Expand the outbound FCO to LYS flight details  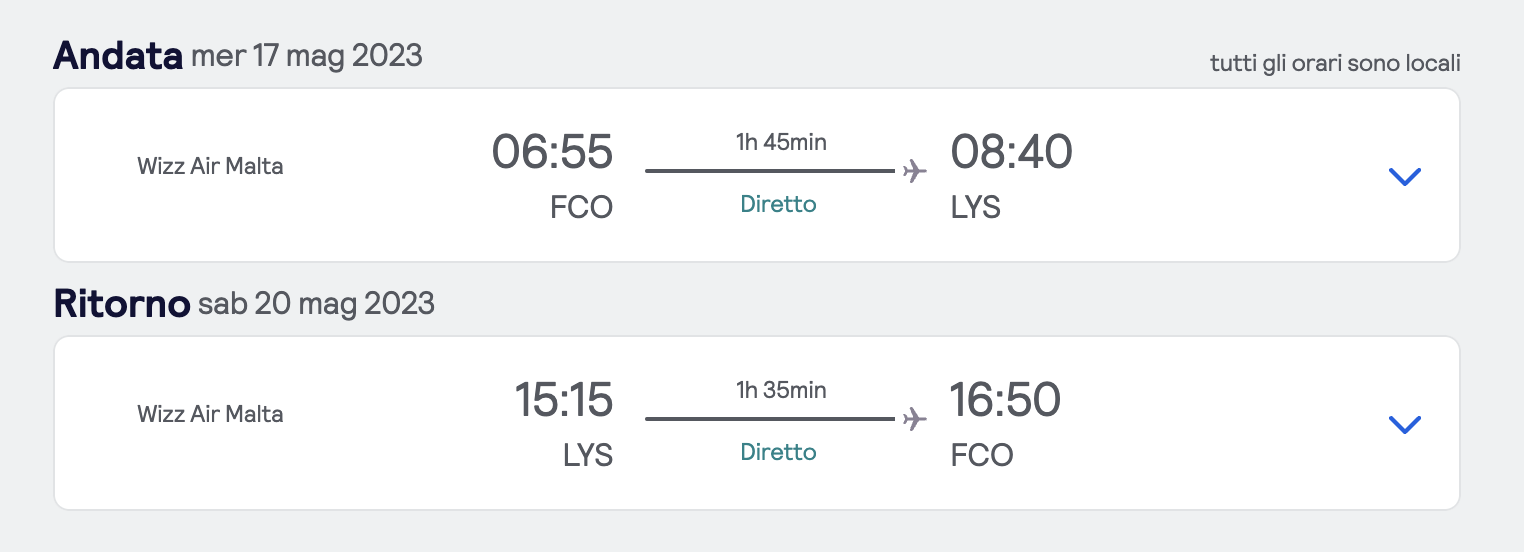tap(1404, 177)
